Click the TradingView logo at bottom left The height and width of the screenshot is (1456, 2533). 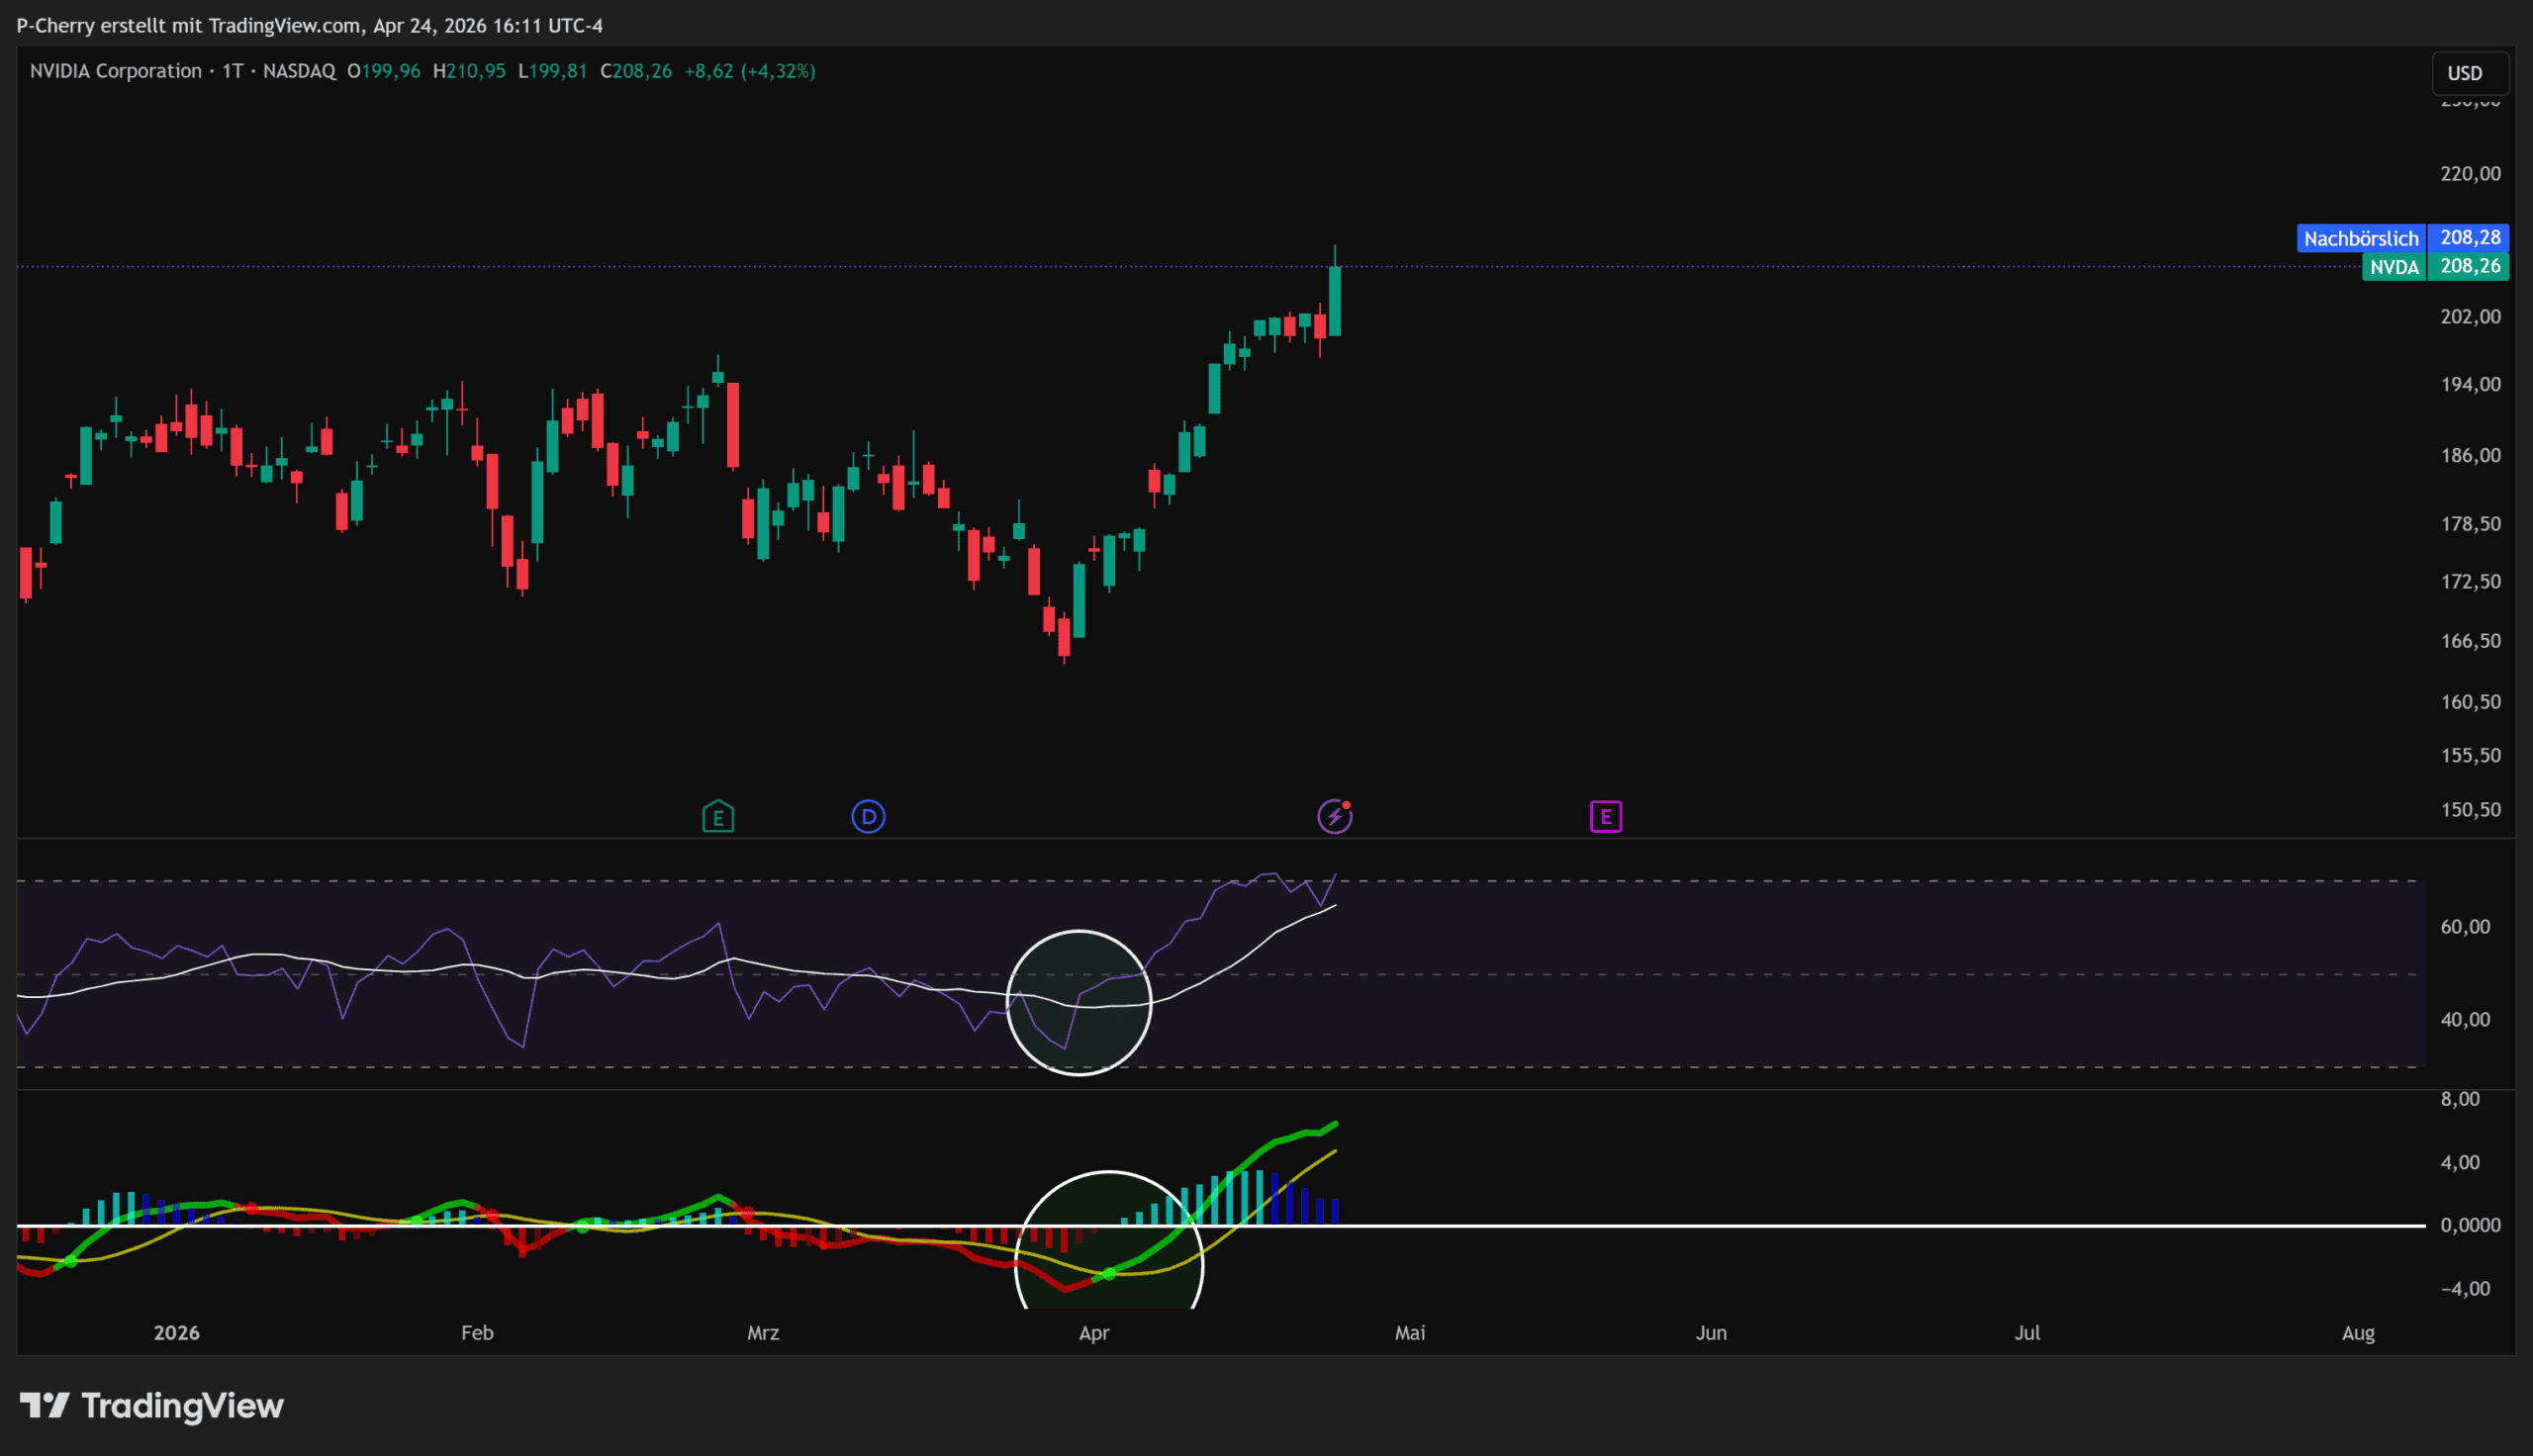click(152, 1406)
